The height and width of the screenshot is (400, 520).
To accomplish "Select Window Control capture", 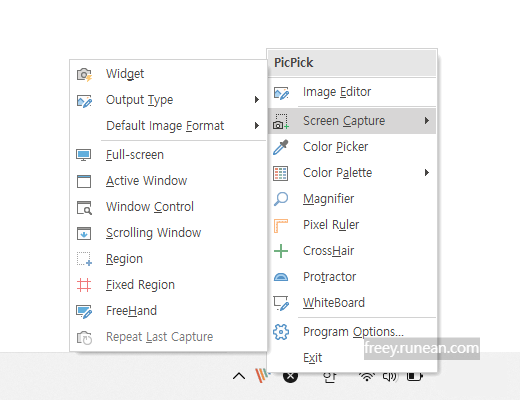I will [x=168, y=207].
